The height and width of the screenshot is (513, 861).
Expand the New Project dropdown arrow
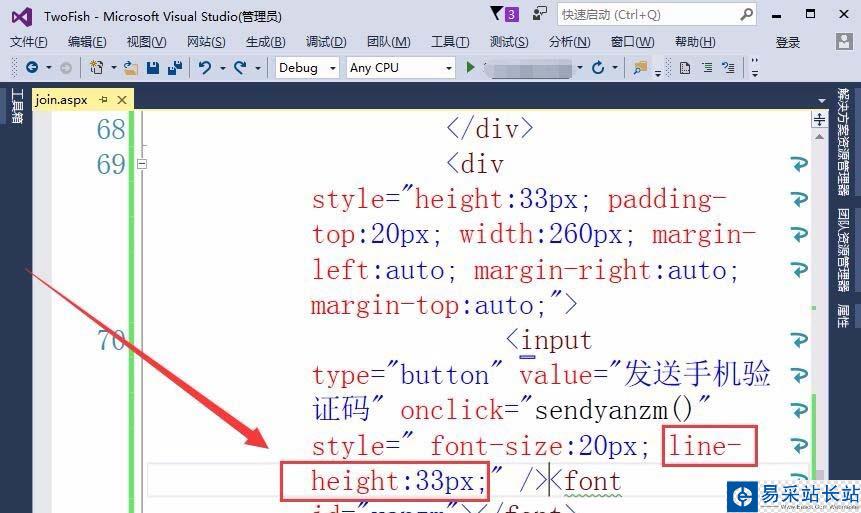click(x=114, y=68)
